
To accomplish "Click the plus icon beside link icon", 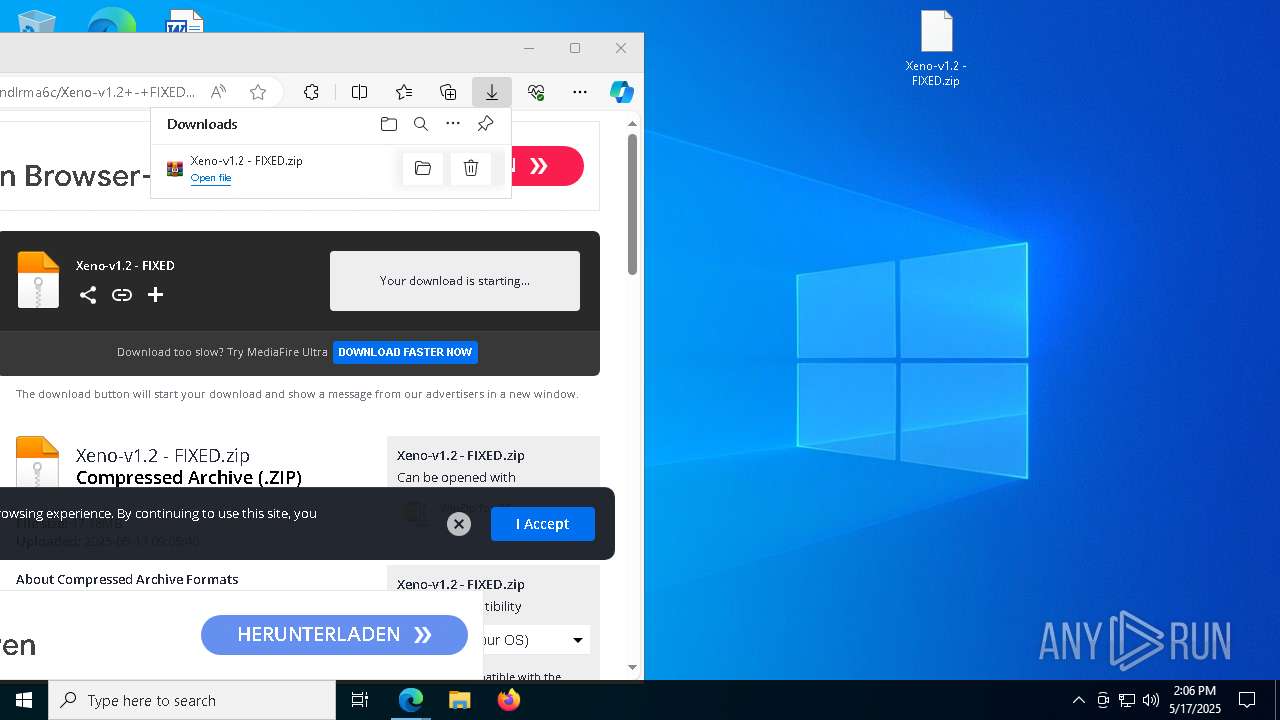I will pos(155,295).
